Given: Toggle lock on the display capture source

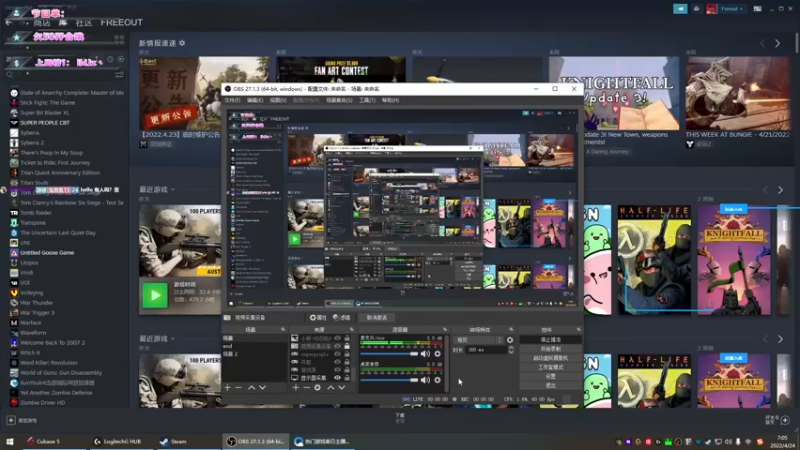Looking at the screenshot, I should [347, 378].
